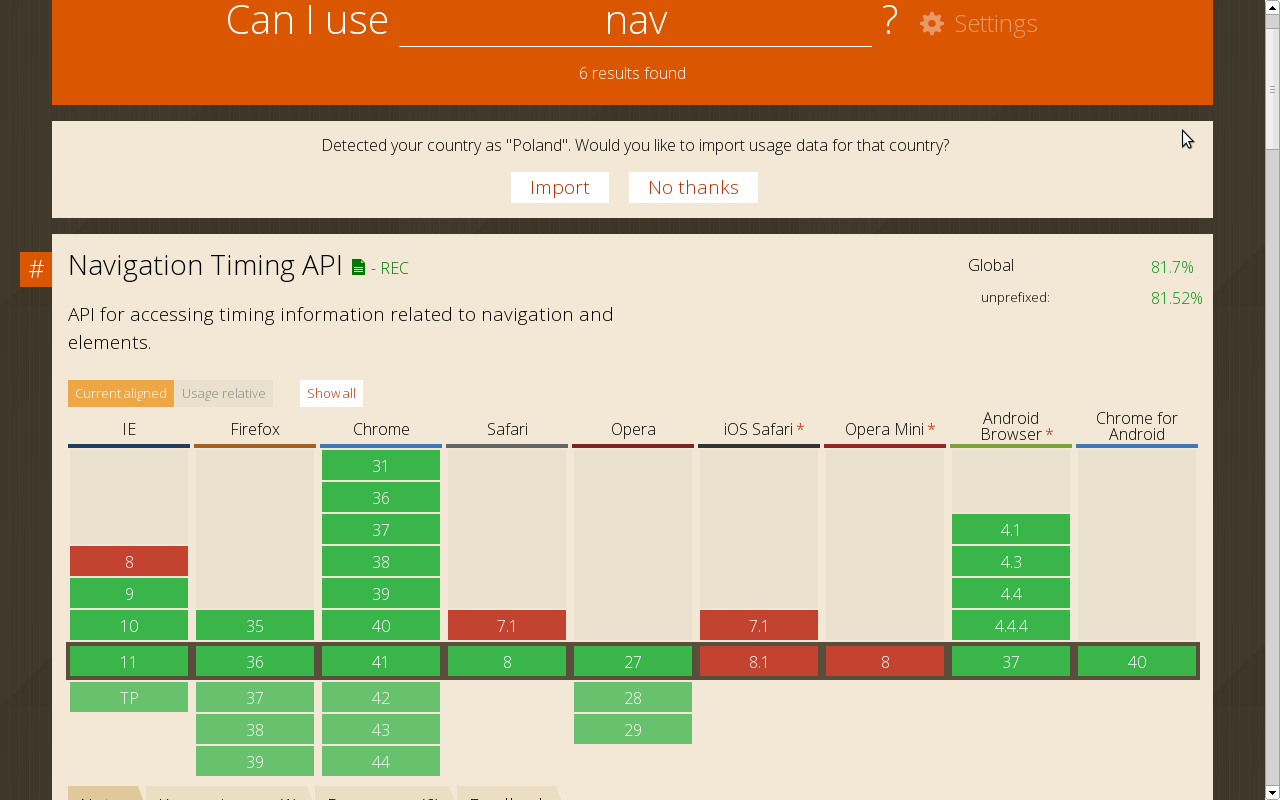Click the Firefox 35 cell

tap(255, 625)
